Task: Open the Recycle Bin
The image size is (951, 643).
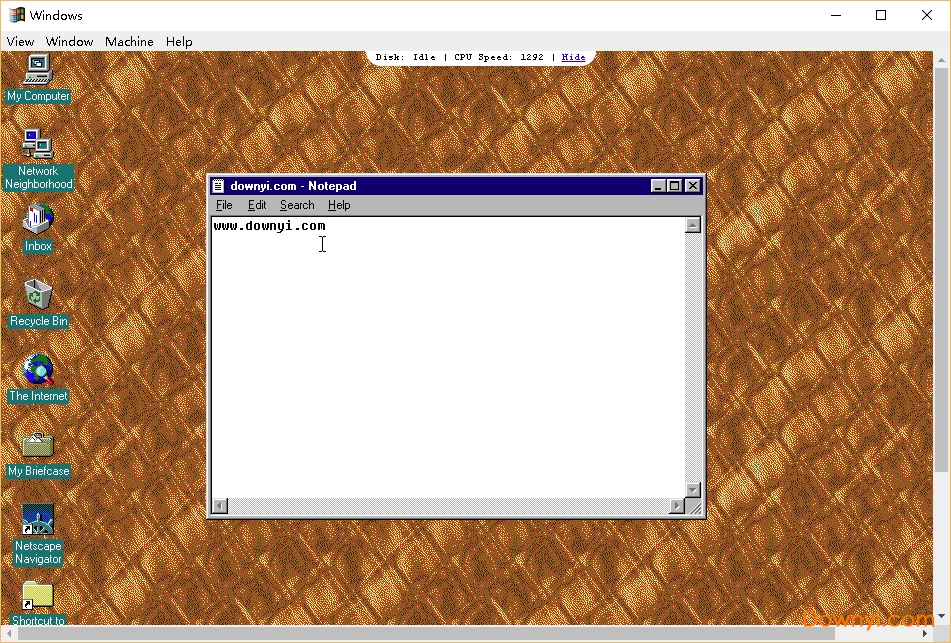Action: click(x=37, y=295)
